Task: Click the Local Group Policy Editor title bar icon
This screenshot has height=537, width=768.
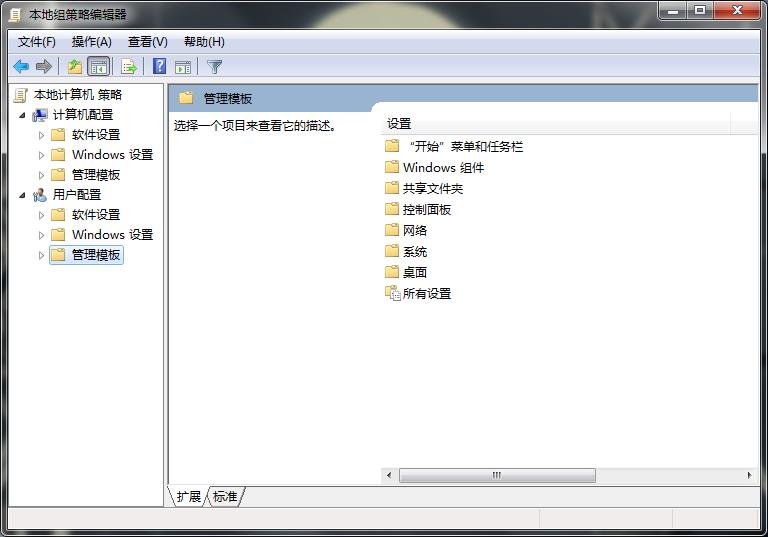Action: click(16, 15)
